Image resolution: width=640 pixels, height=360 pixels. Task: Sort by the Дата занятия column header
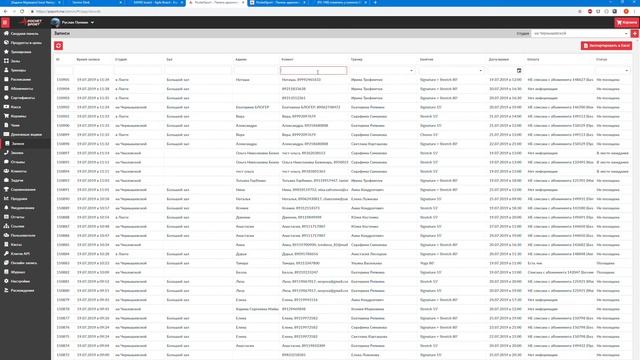click(498, 60)
